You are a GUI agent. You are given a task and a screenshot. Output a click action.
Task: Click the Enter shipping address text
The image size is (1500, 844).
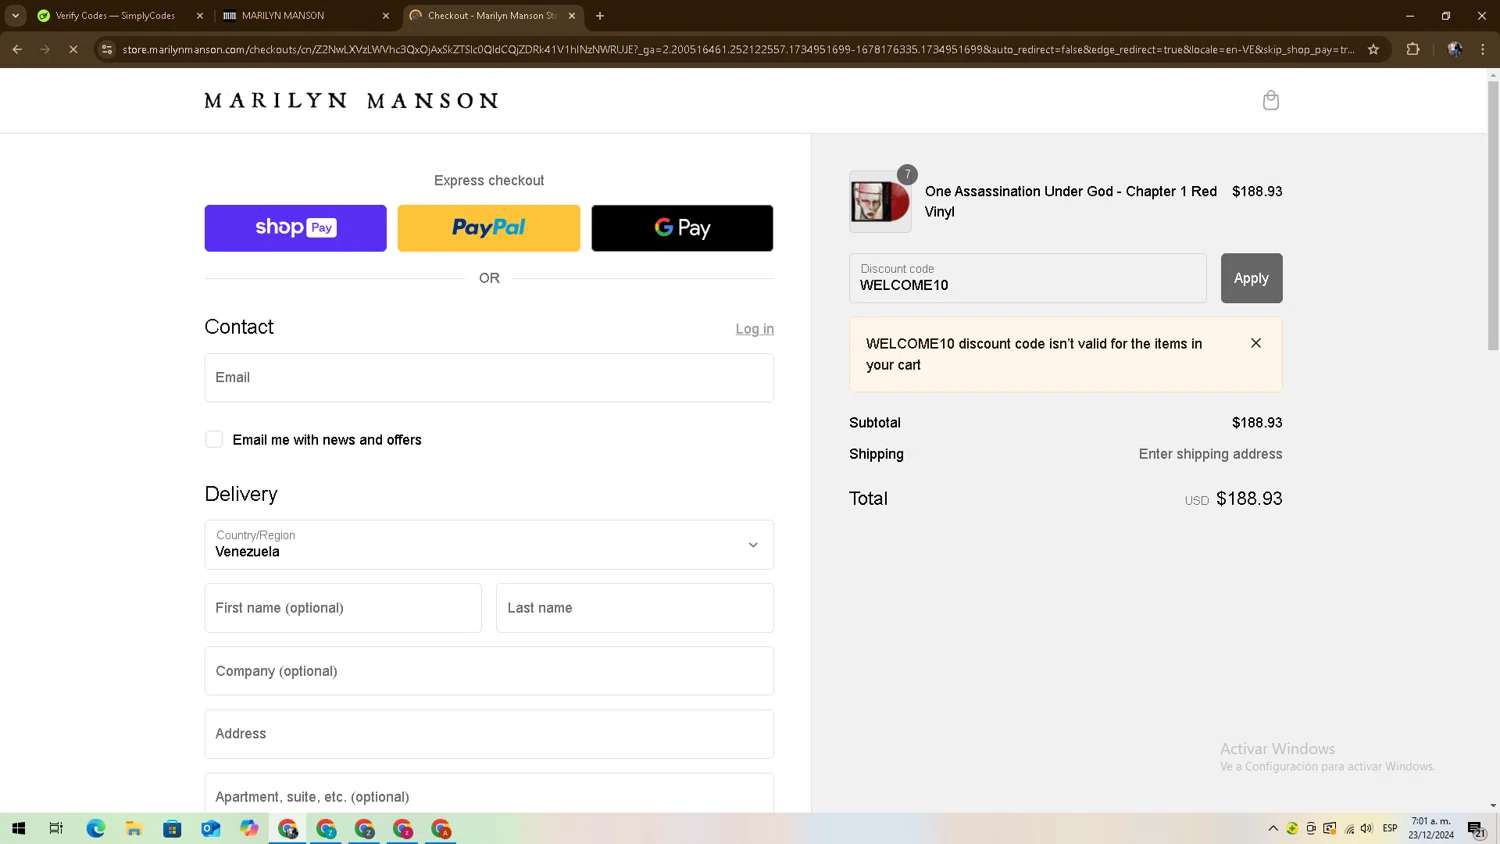point(1210,454)
